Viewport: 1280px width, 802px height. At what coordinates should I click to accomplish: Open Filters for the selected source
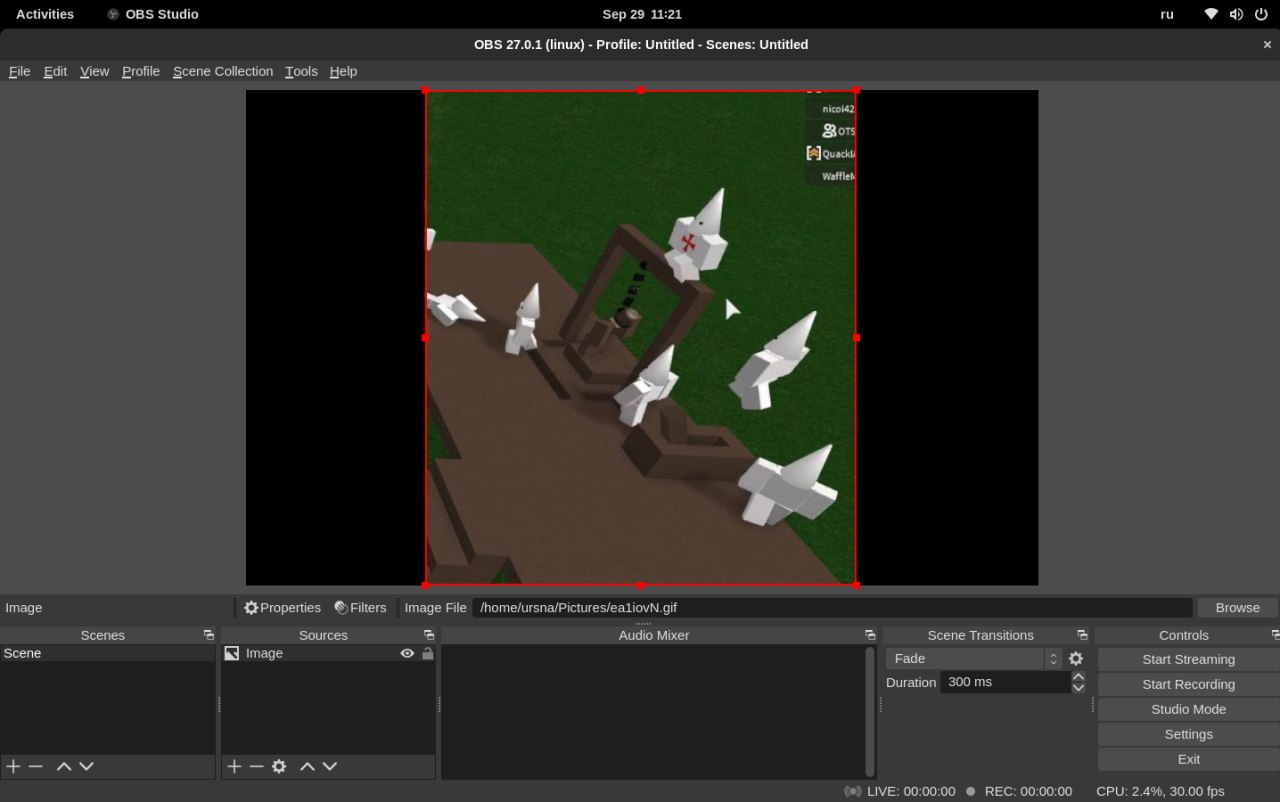coord(360,607)
